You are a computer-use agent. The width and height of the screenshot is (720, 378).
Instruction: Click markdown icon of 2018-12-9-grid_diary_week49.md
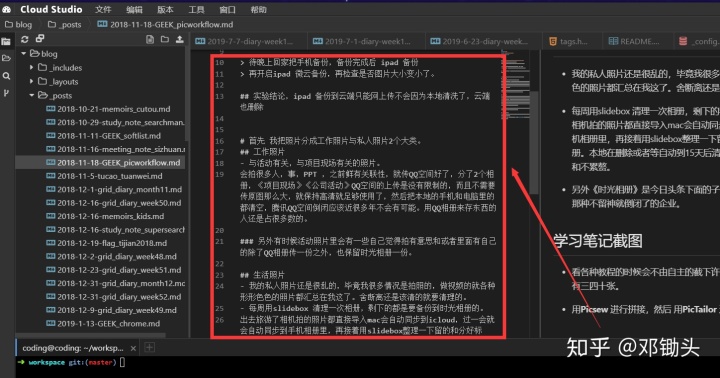[51, 310]
